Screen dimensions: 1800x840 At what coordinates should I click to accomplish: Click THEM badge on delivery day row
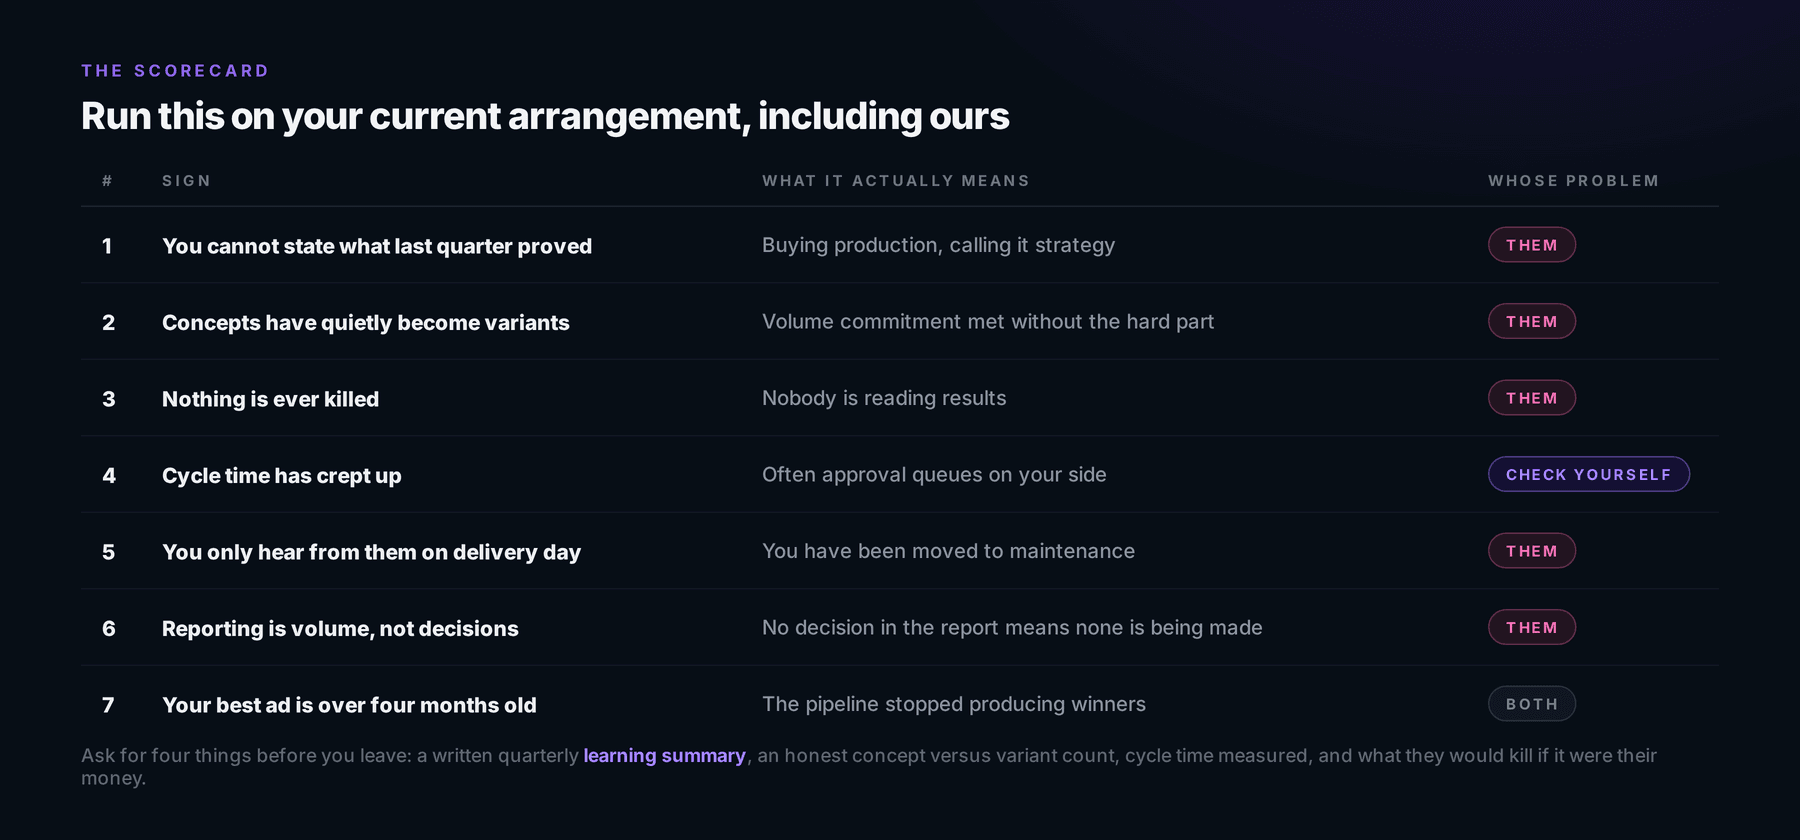pyautogui.click(x=1531, y=551)
